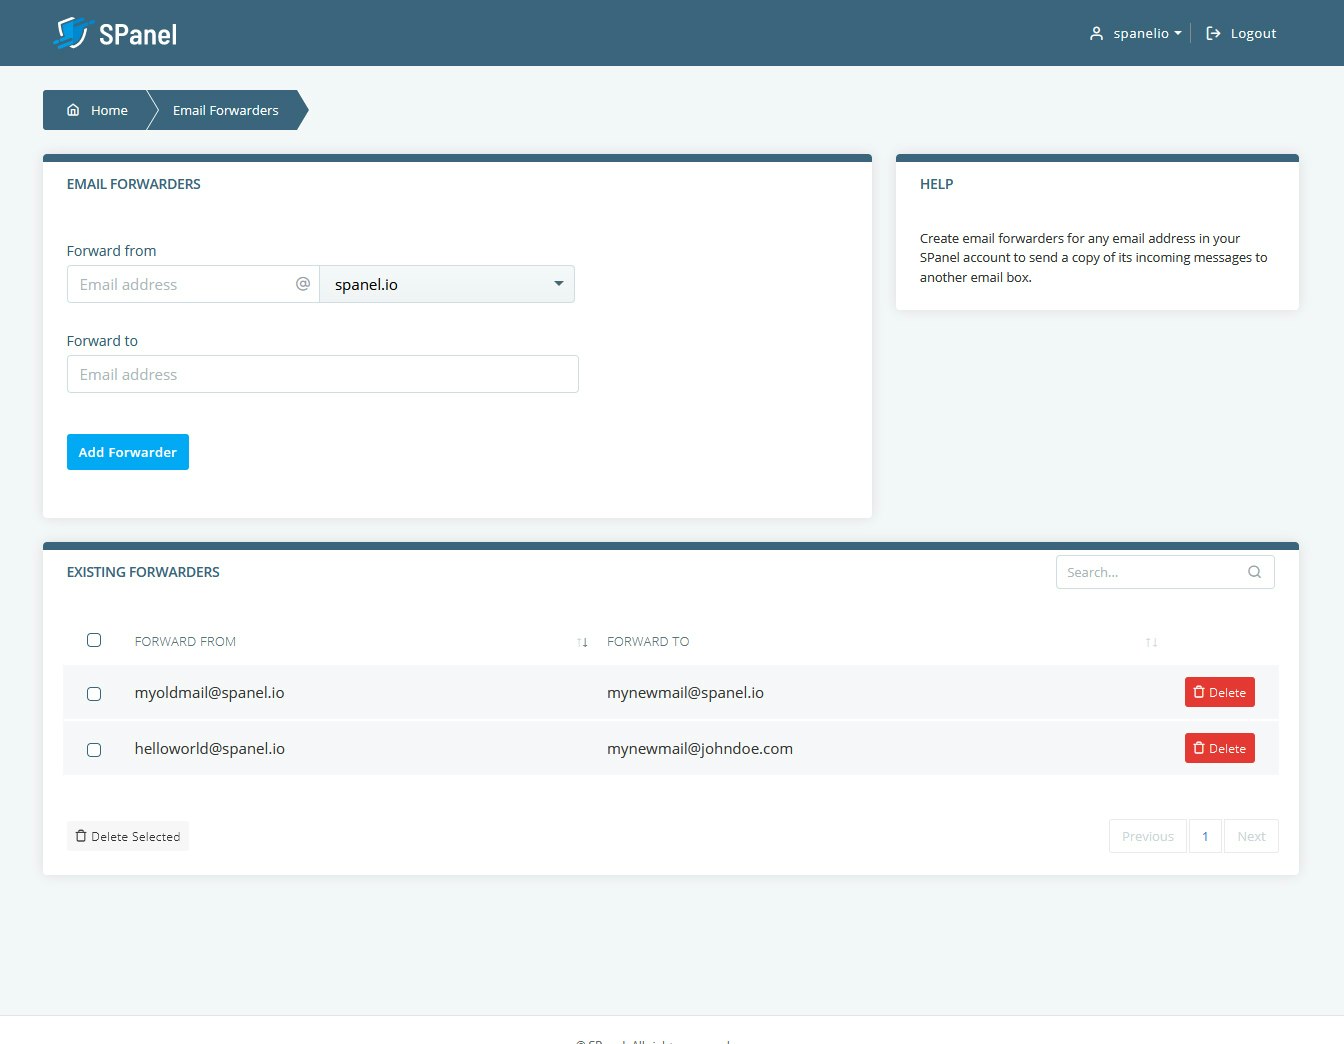Click the Home icon in the breadcrumb

point(72,110)
